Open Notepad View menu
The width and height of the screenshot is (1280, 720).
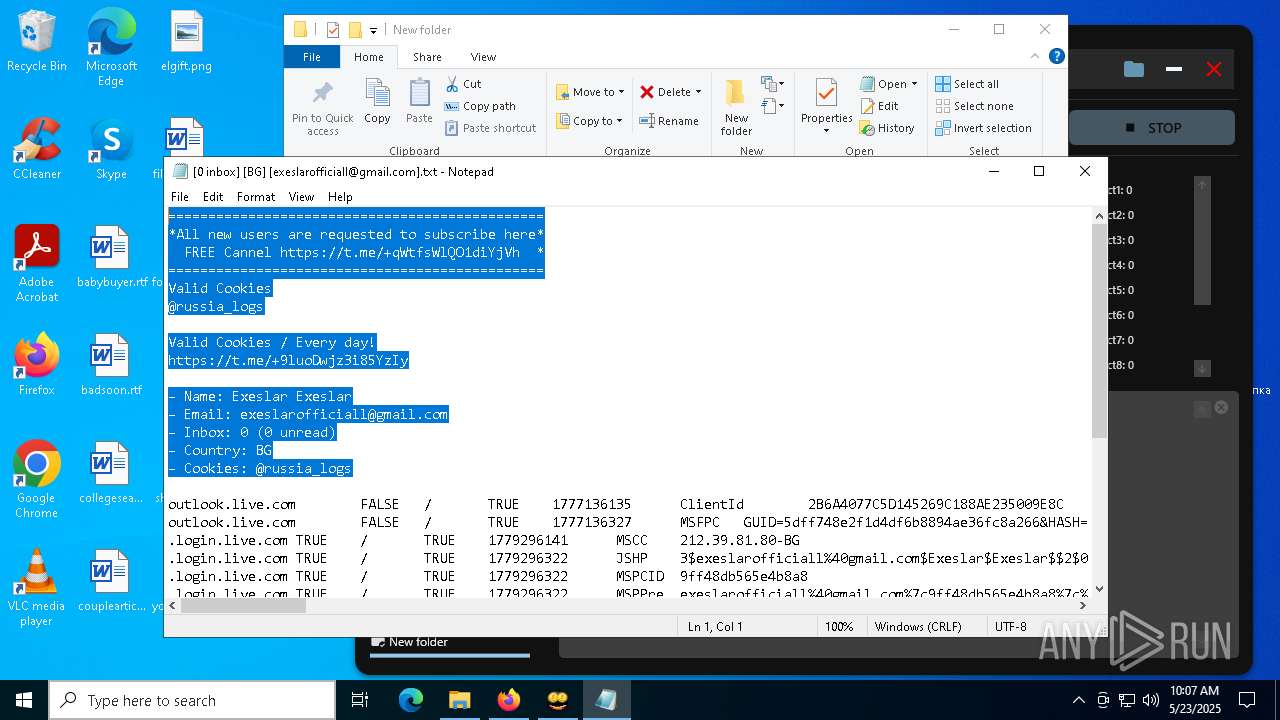301,197
